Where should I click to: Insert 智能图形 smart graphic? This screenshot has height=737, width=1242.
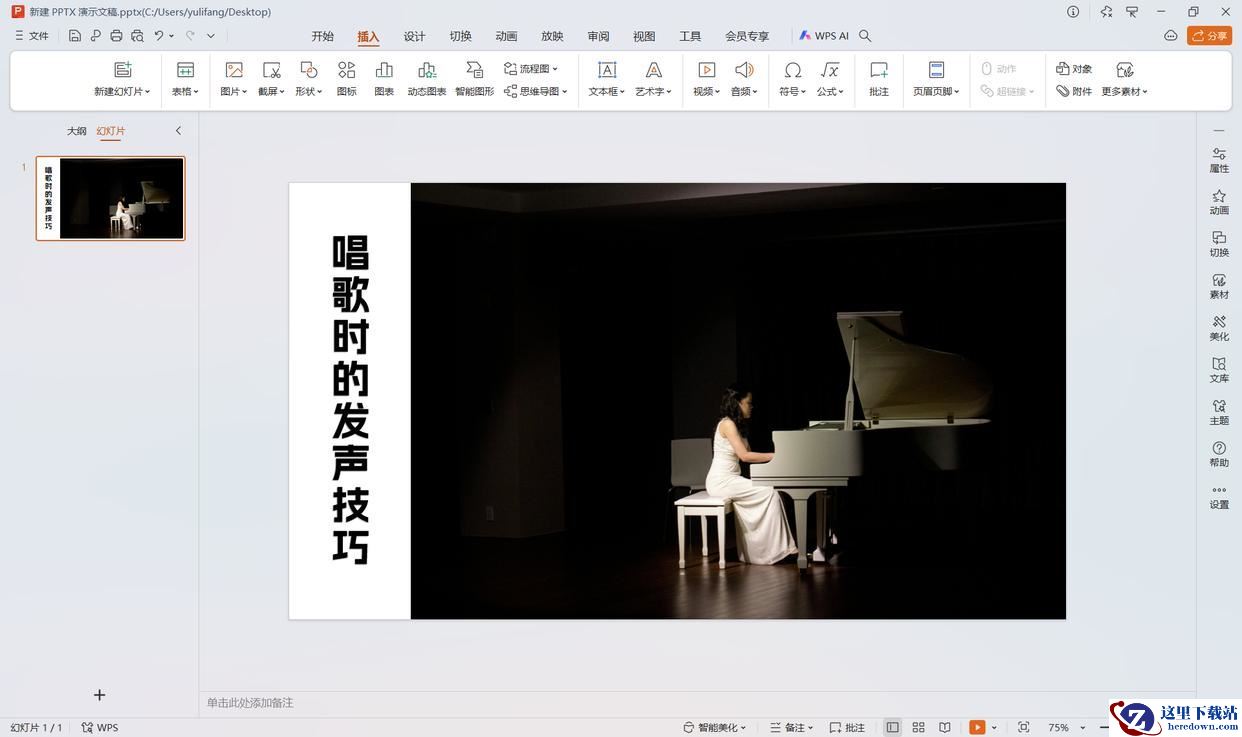click(x=474, y=79)
